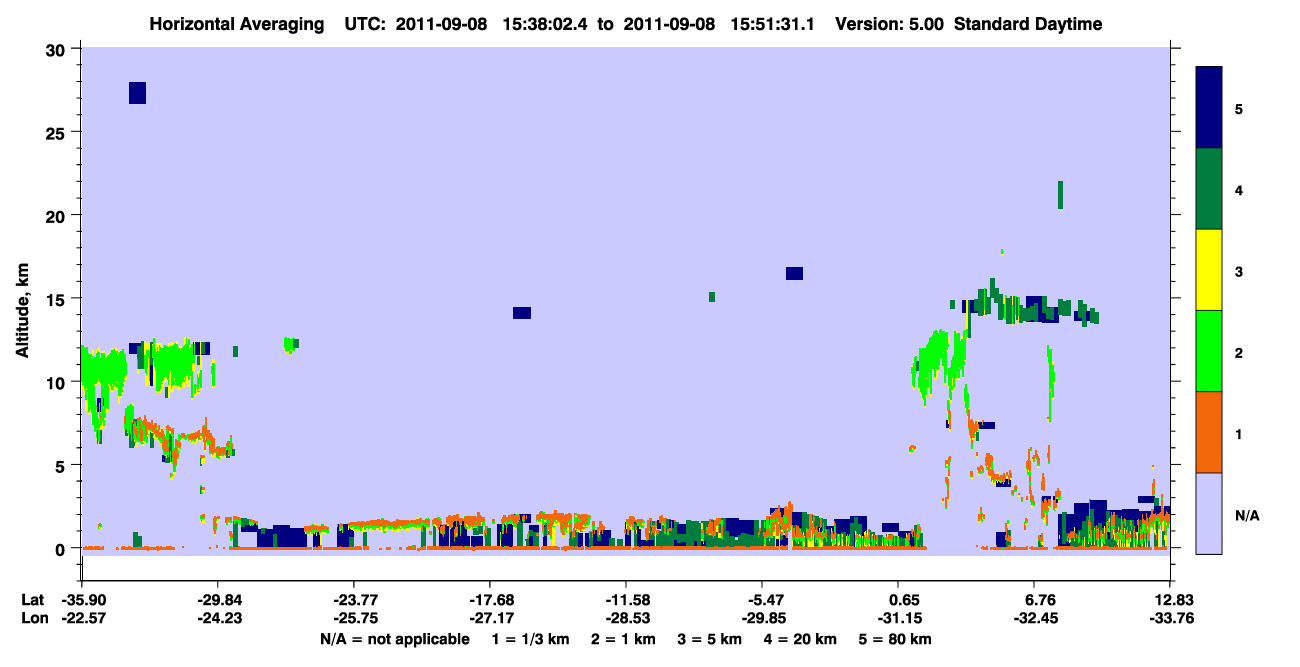Click the dark green level 4 colorbar segment

coord(1209,189)
